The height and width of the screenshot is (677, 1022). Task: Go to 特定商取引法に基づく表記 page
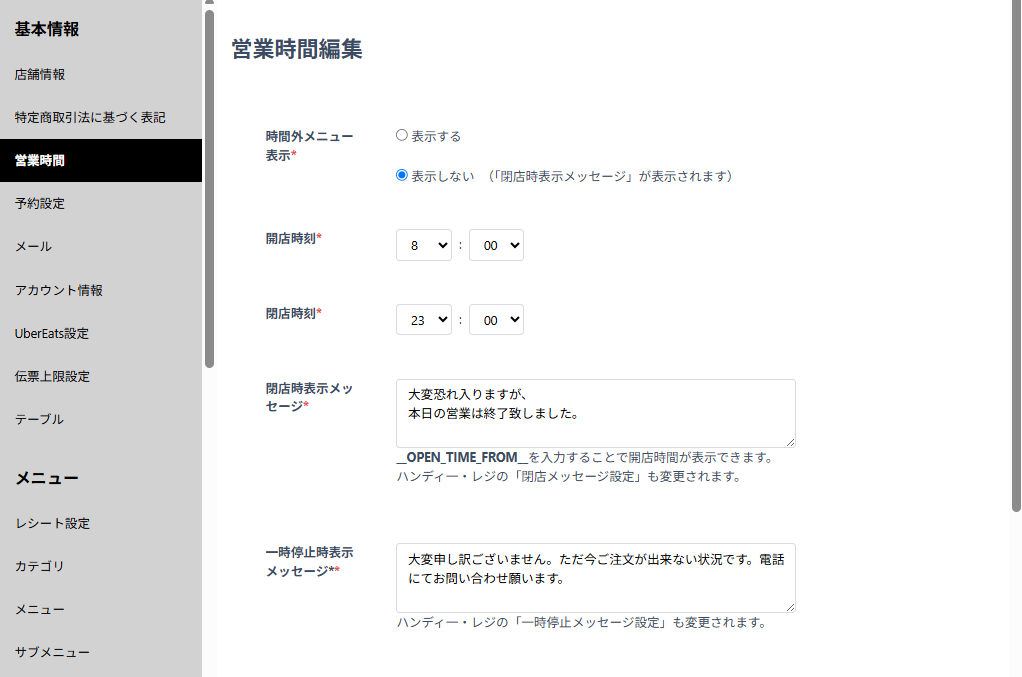coord(90,117)
